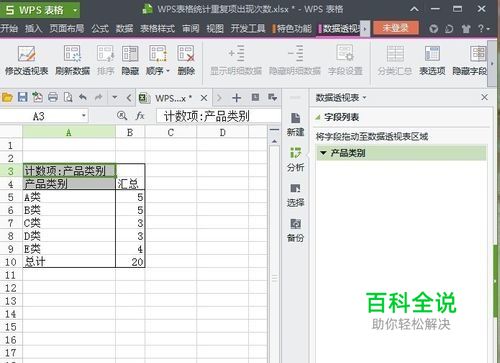Click 显示明细数据 show detail button

(236, 60)
